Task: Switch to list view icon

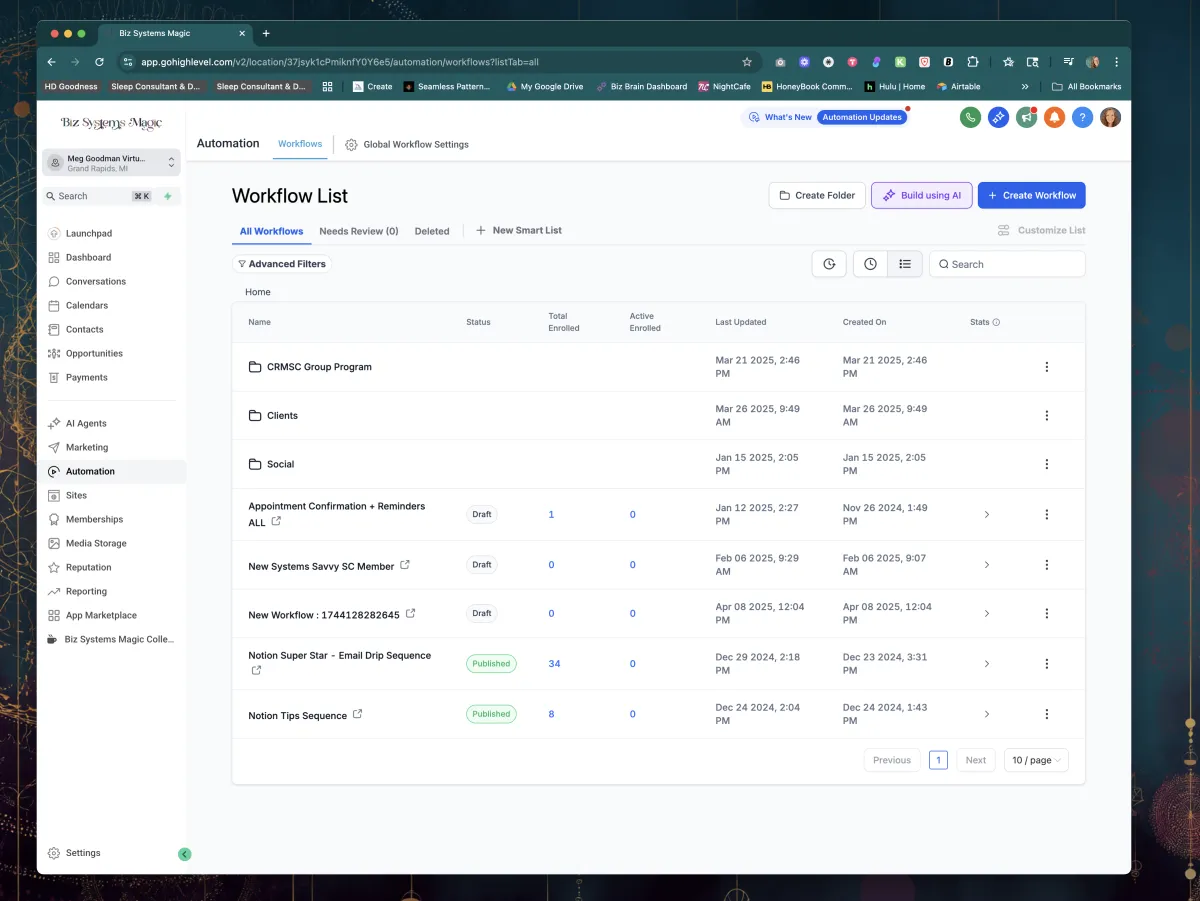Action: [x=905, y=264]
